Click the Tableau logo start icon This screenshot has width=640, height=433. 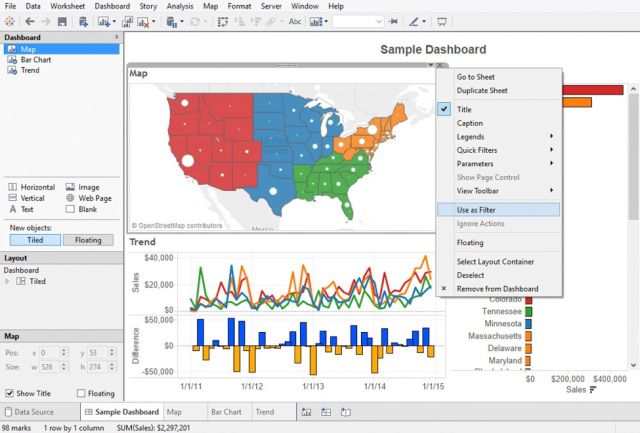point(9,21)
